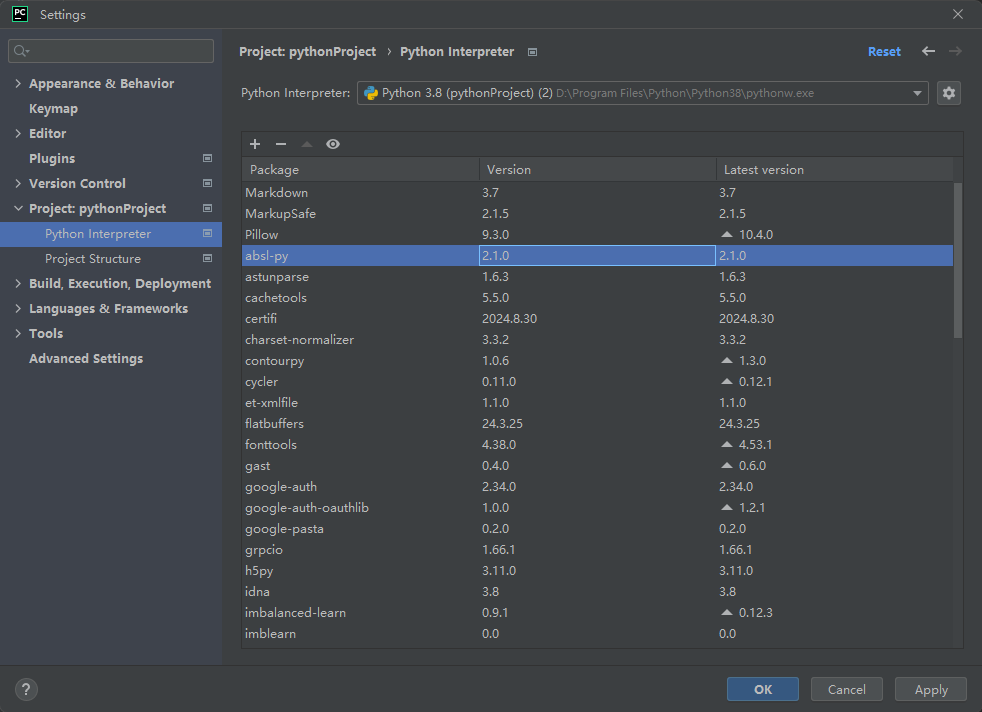Viewport: 982px width, 712px height.
Task: Click upgrade arrow next to imbalanced-learn 0.12.3
Action: 726,612
